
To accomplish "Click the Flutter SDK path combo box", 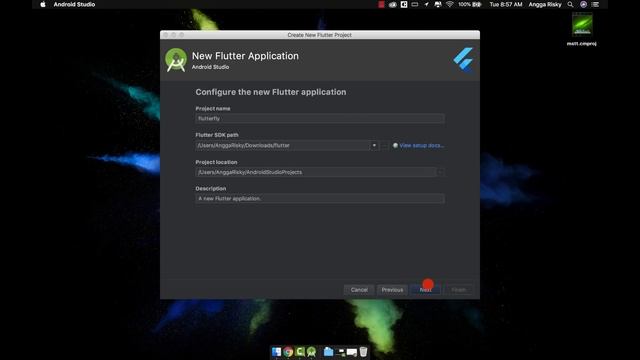I will click(287, 145).
